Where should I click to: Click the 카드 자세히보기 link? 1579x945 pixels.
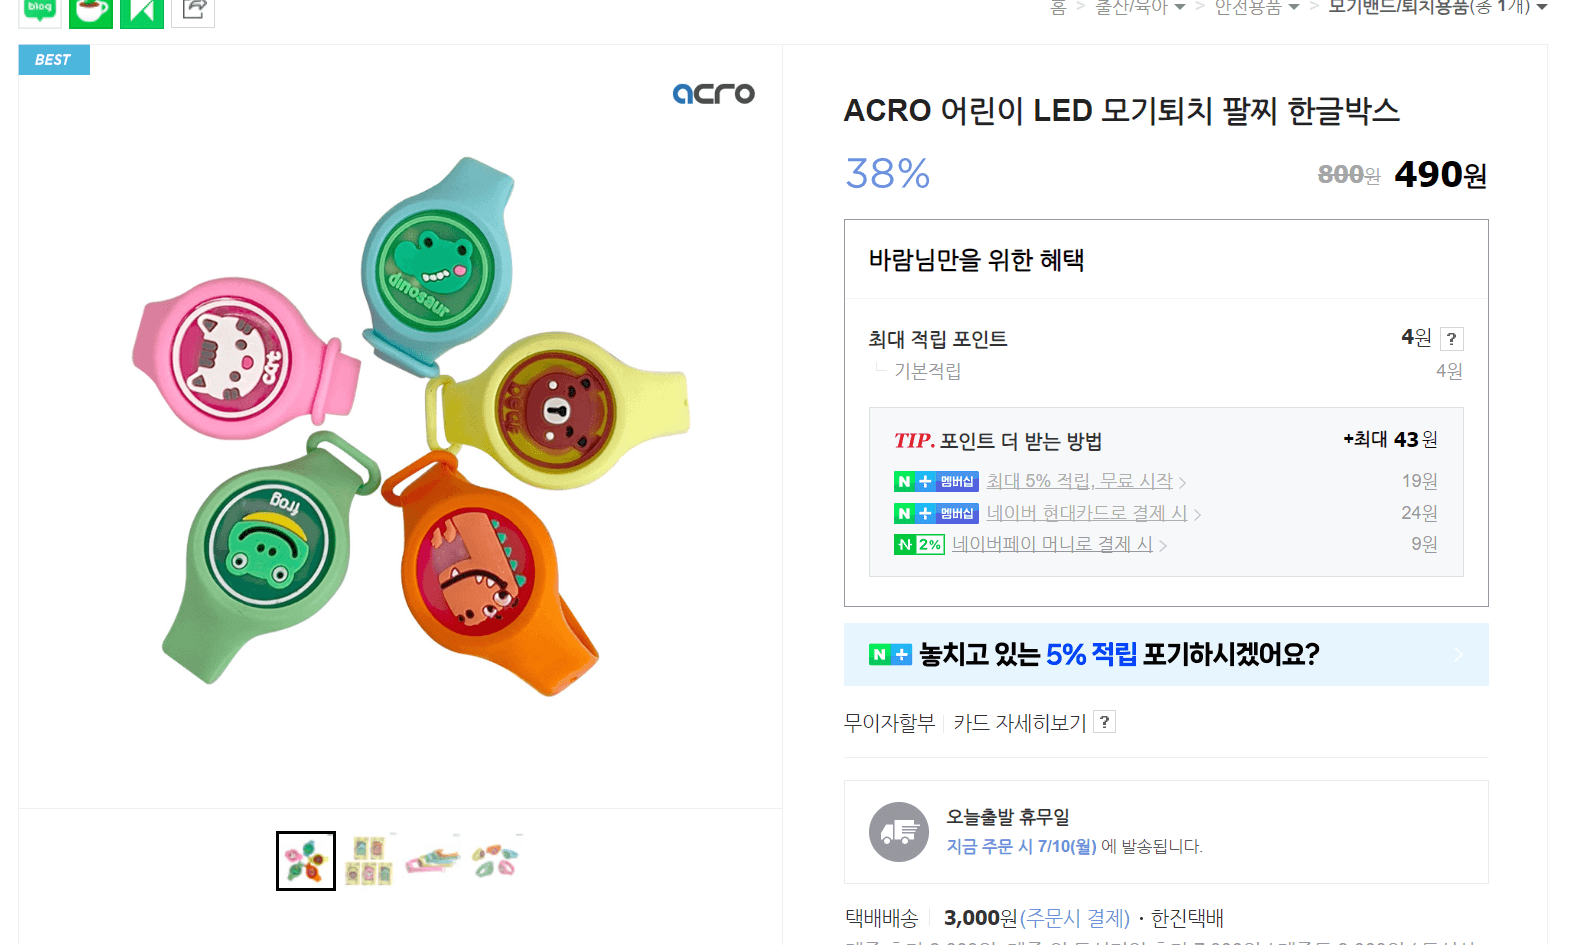tap(1020, 722)
